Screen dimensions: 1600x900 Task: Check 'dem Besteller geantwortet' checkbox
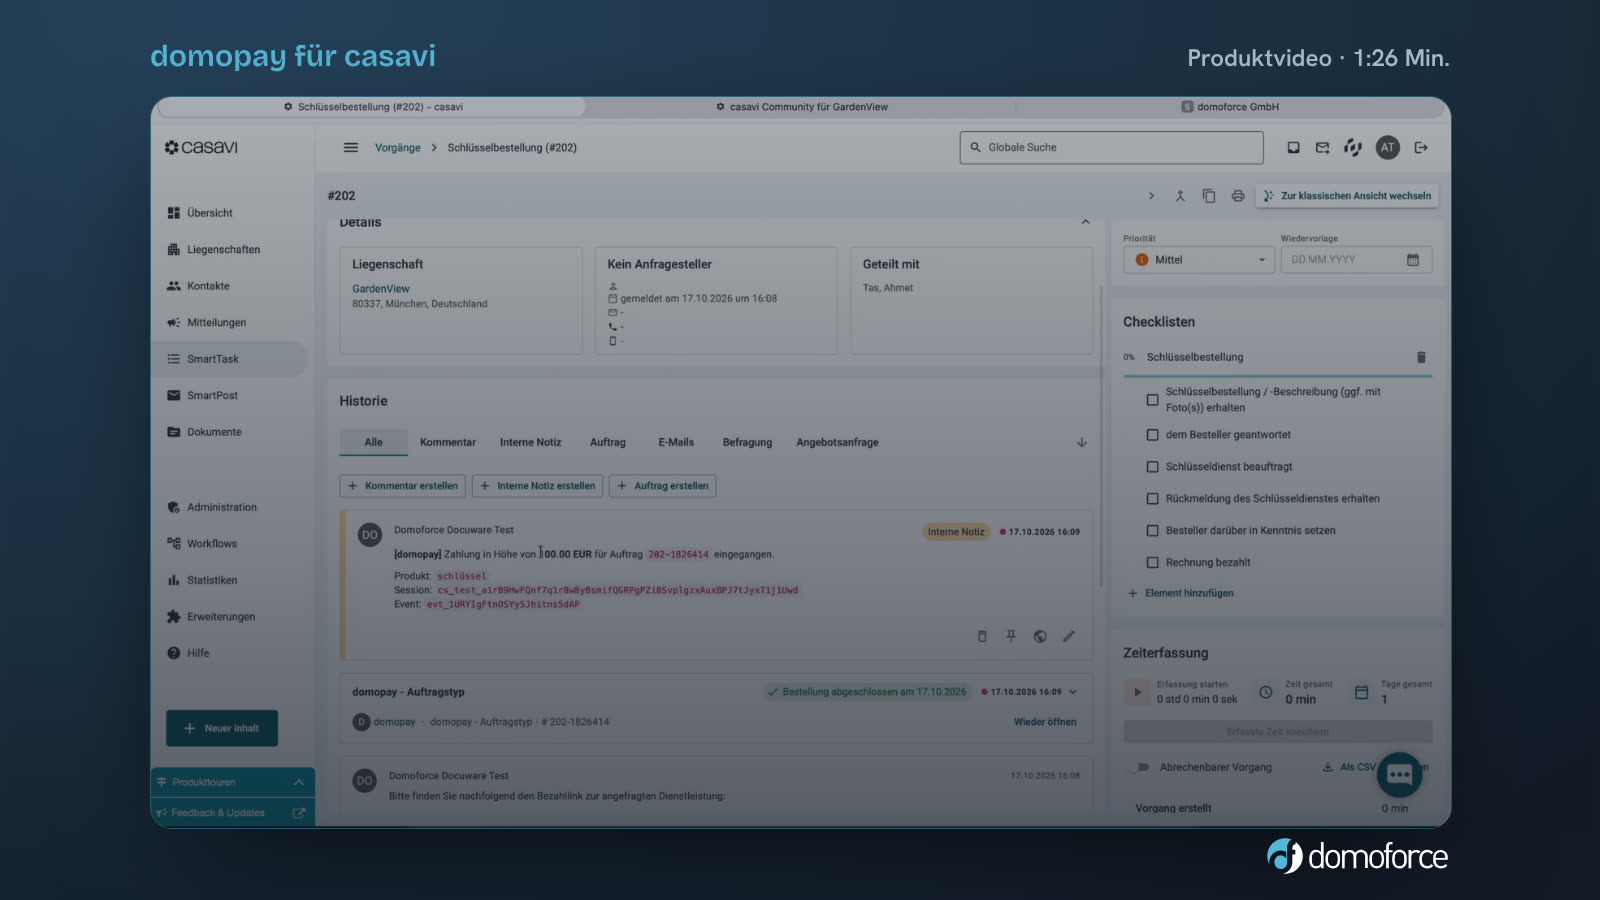pos(1152,435)
